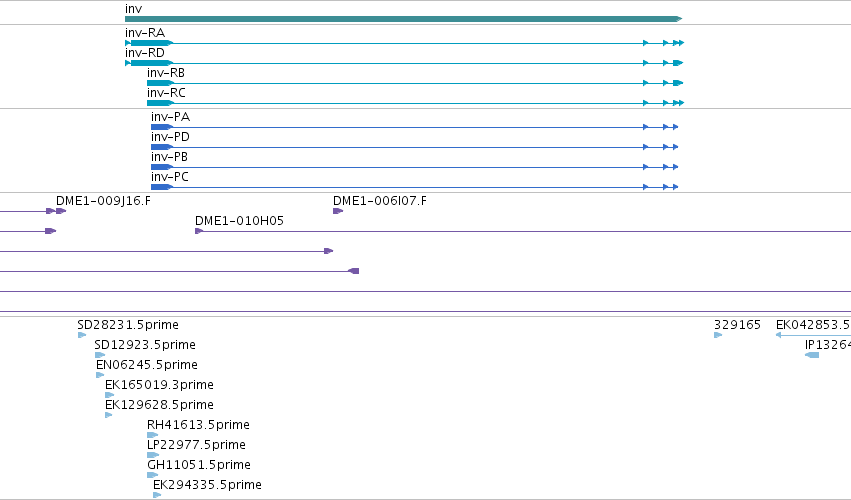Click the inv-RA first exon block
Screen dimensions: 851x500
click(151, 43)
